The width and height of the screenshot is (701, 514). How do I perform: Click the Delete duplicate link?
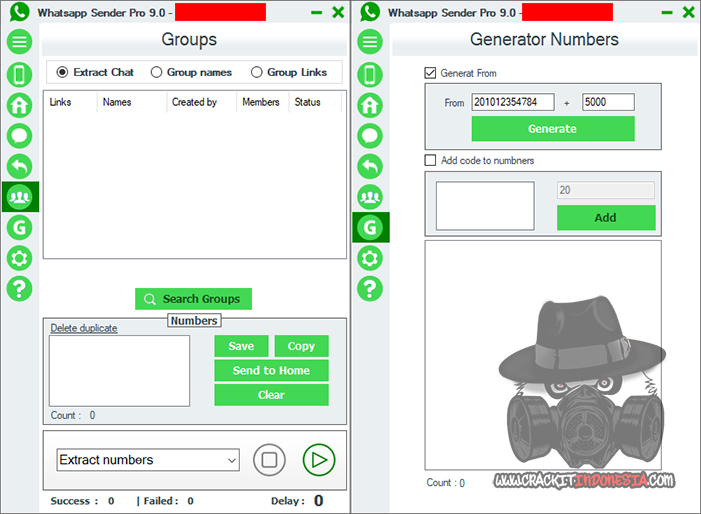coord(83,328)
